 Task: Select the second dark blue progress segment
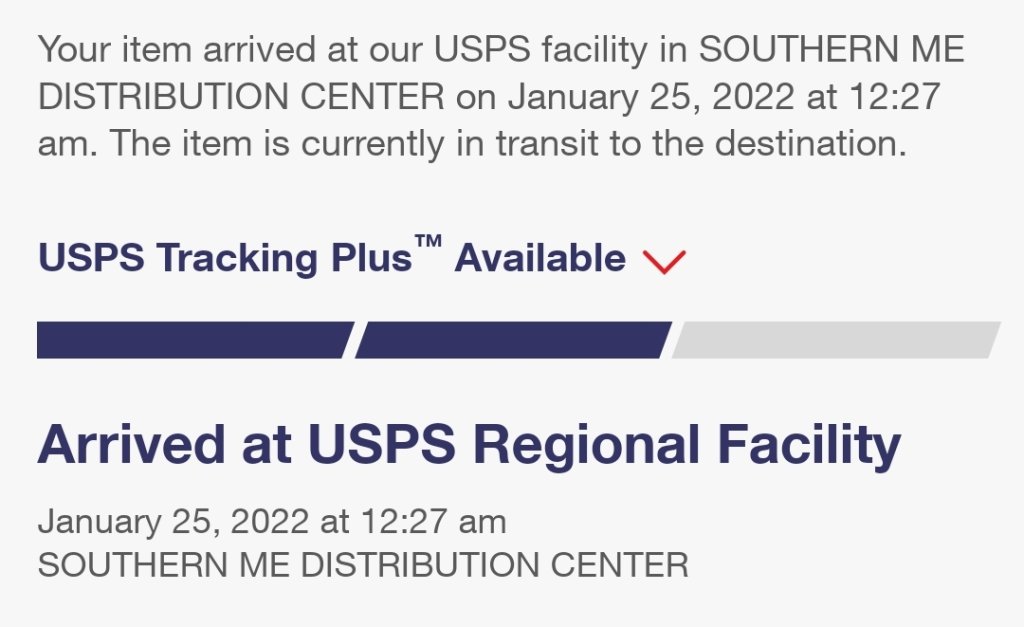tap(512, 340)
